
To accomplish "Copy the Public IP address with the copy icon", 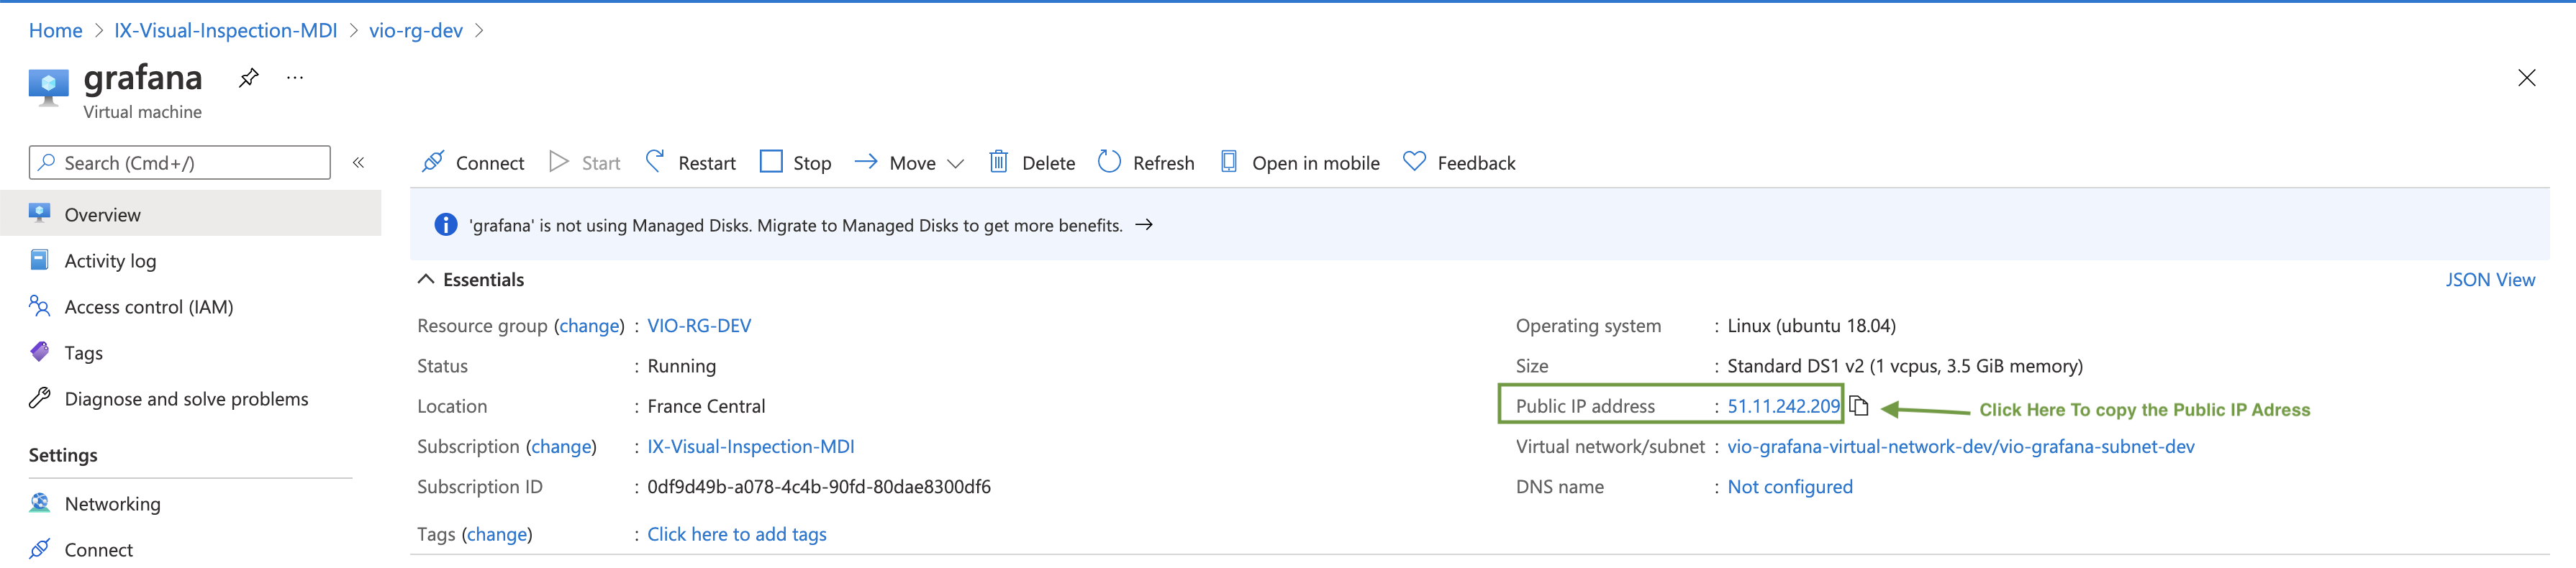I will pyautogui.click(x=1858, y=406).
